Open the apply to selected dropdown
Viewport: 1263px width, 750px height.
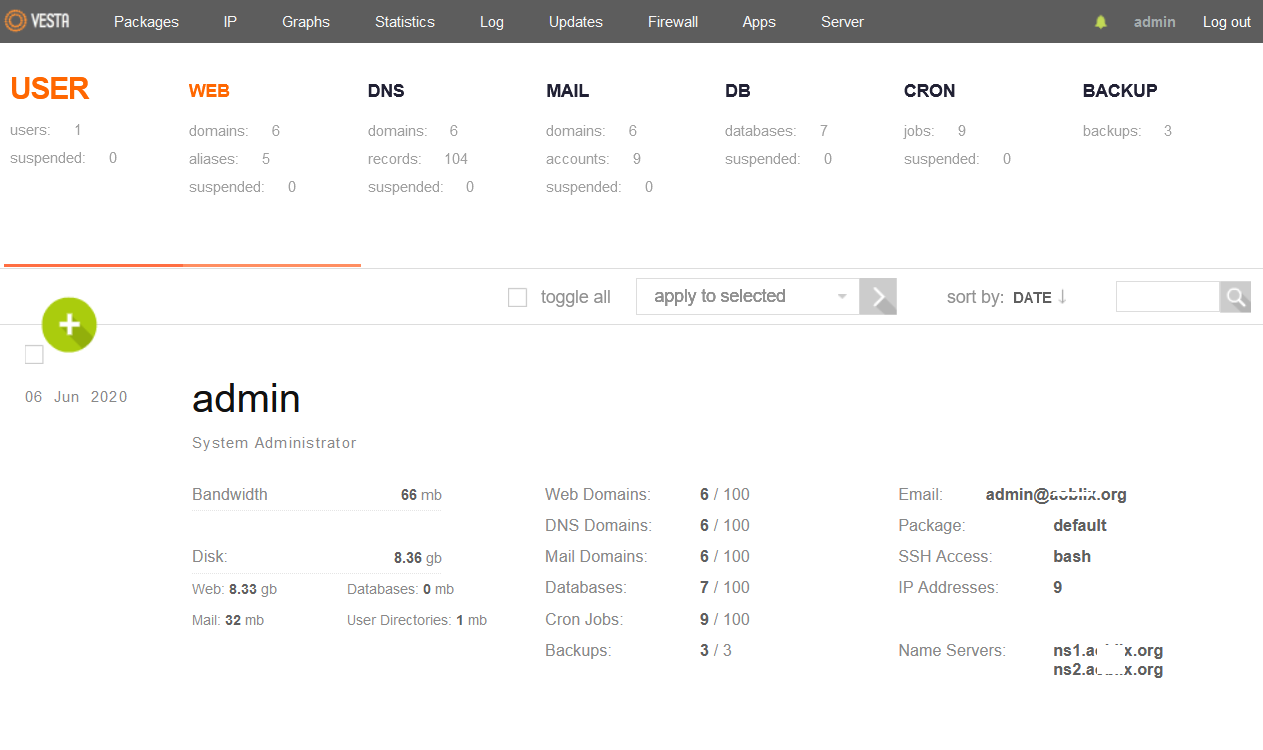(747, 296)
